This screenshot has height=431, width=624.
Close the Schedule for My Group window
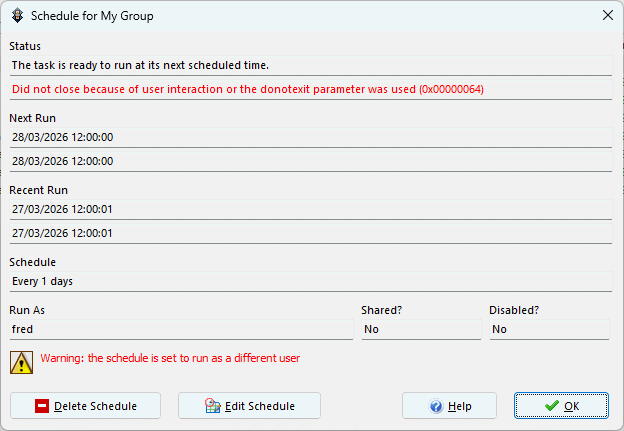point(607,16)
